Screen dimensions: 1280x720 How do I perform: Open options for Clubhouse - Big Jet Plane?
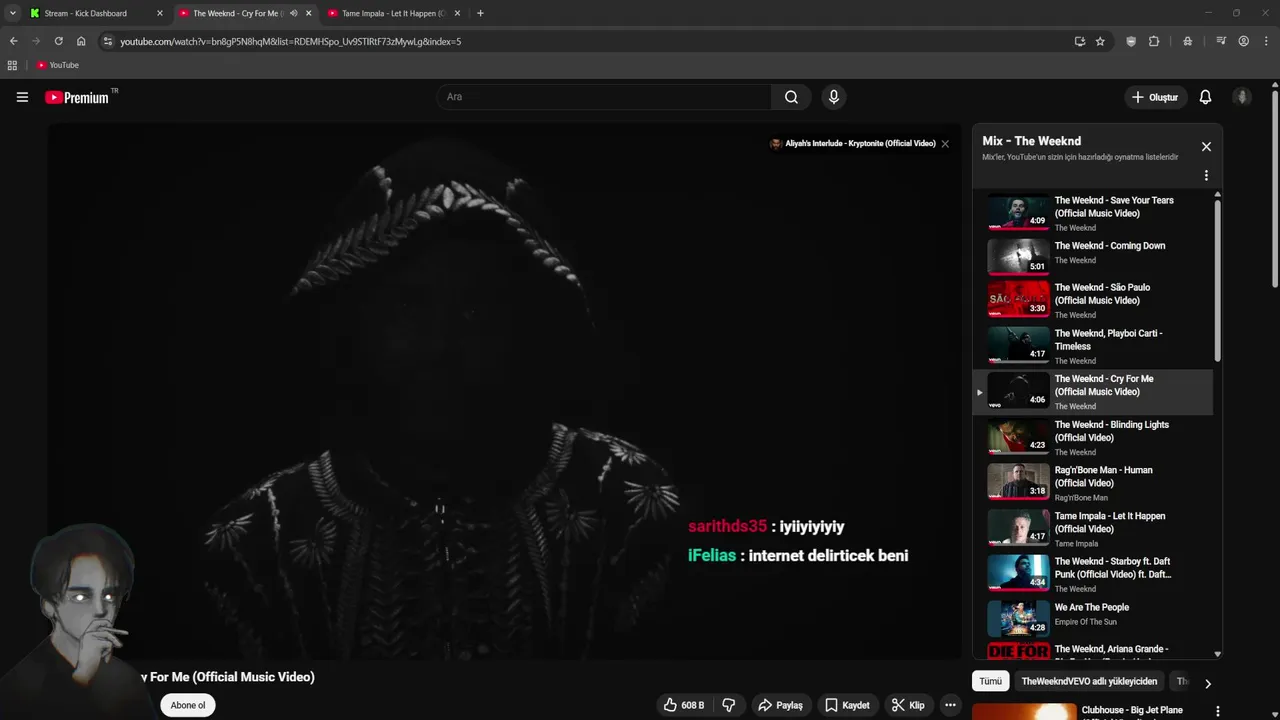coord(1217,711)
